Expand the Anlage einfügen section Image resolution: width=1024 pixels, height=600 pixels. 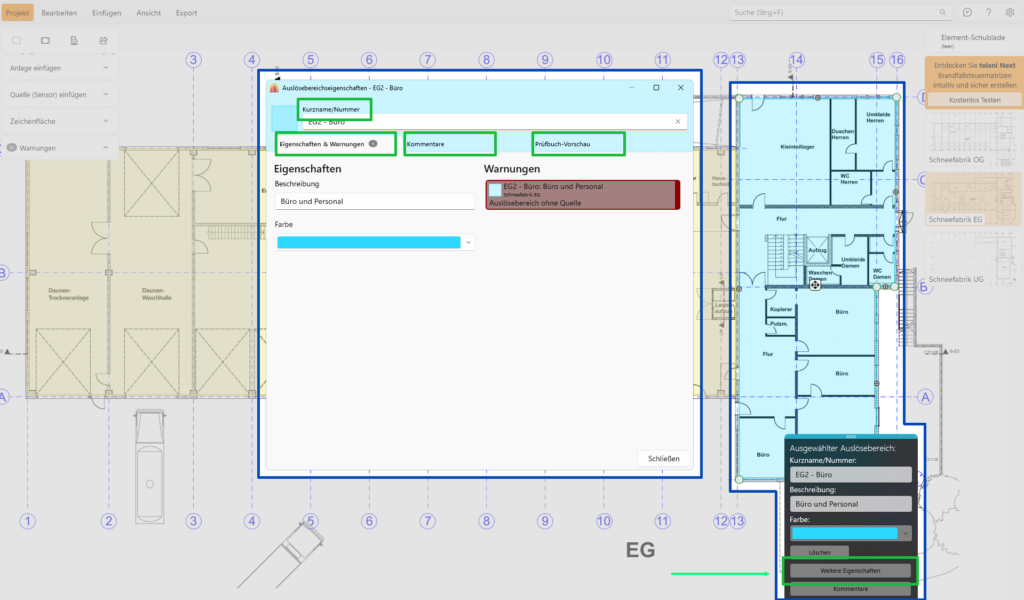106,68
